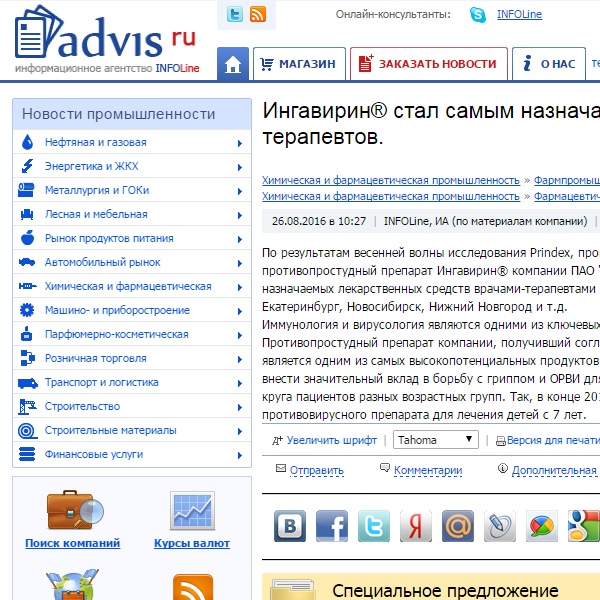Share via the Google Buzz icon
This screenshot has height=600, width=600.
541,526
